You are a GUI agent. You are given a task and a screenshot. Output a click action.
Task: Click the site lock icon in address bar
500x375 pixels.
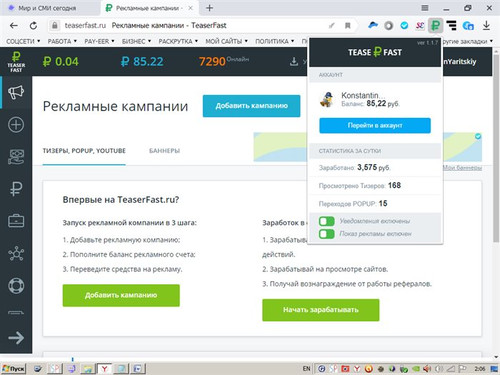(55, 25)
